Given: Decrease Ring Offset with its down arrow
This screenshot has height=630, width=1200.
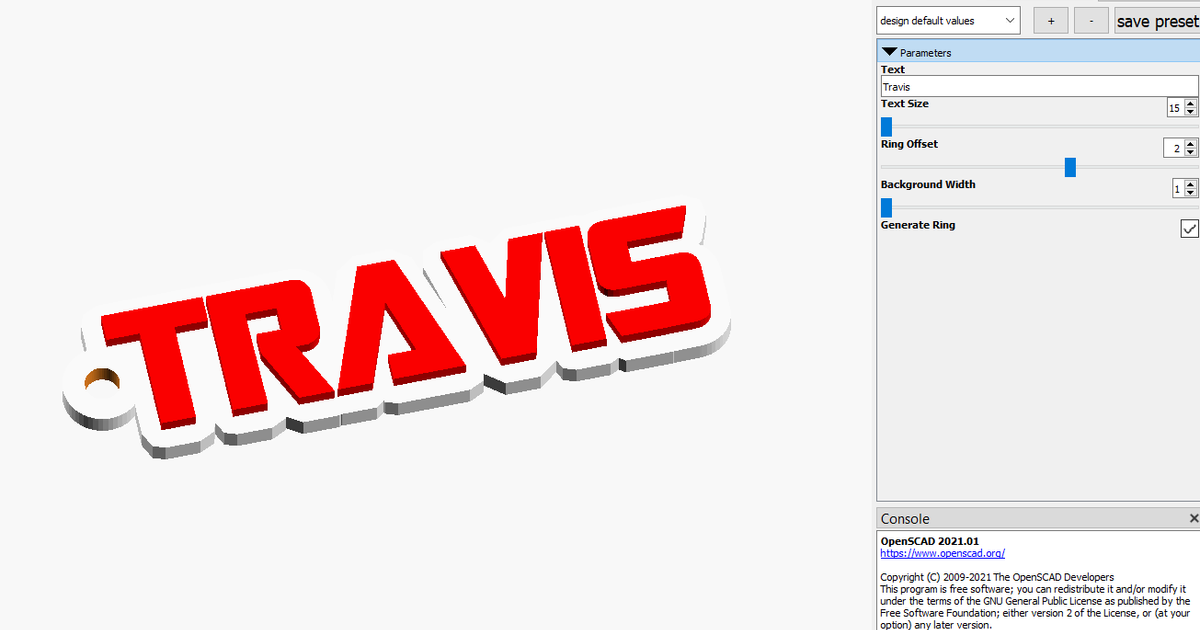Looking at the screenshot, I should tap(1192, 151).
